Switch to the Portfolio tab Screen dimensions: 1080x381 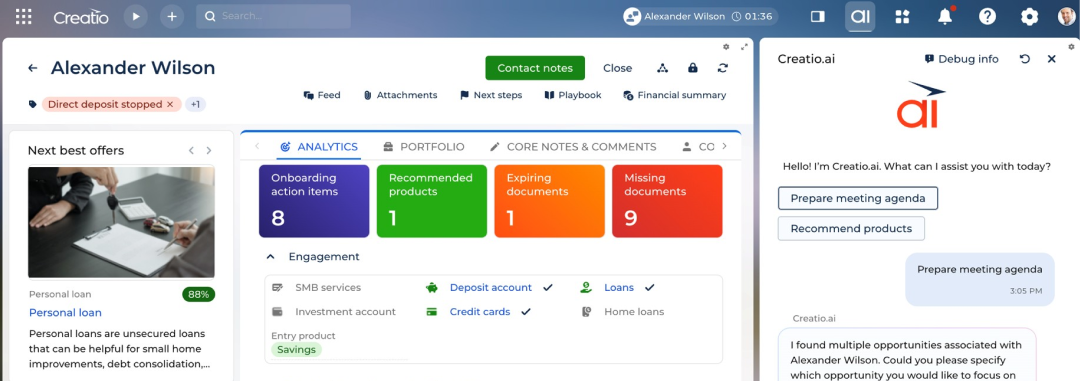click(424, 147)
